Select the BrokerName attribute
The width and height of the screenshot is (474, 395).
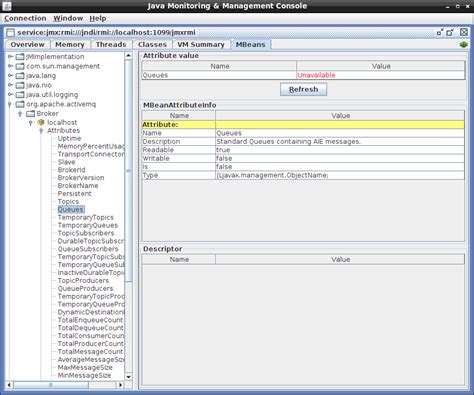click(78, 186)
